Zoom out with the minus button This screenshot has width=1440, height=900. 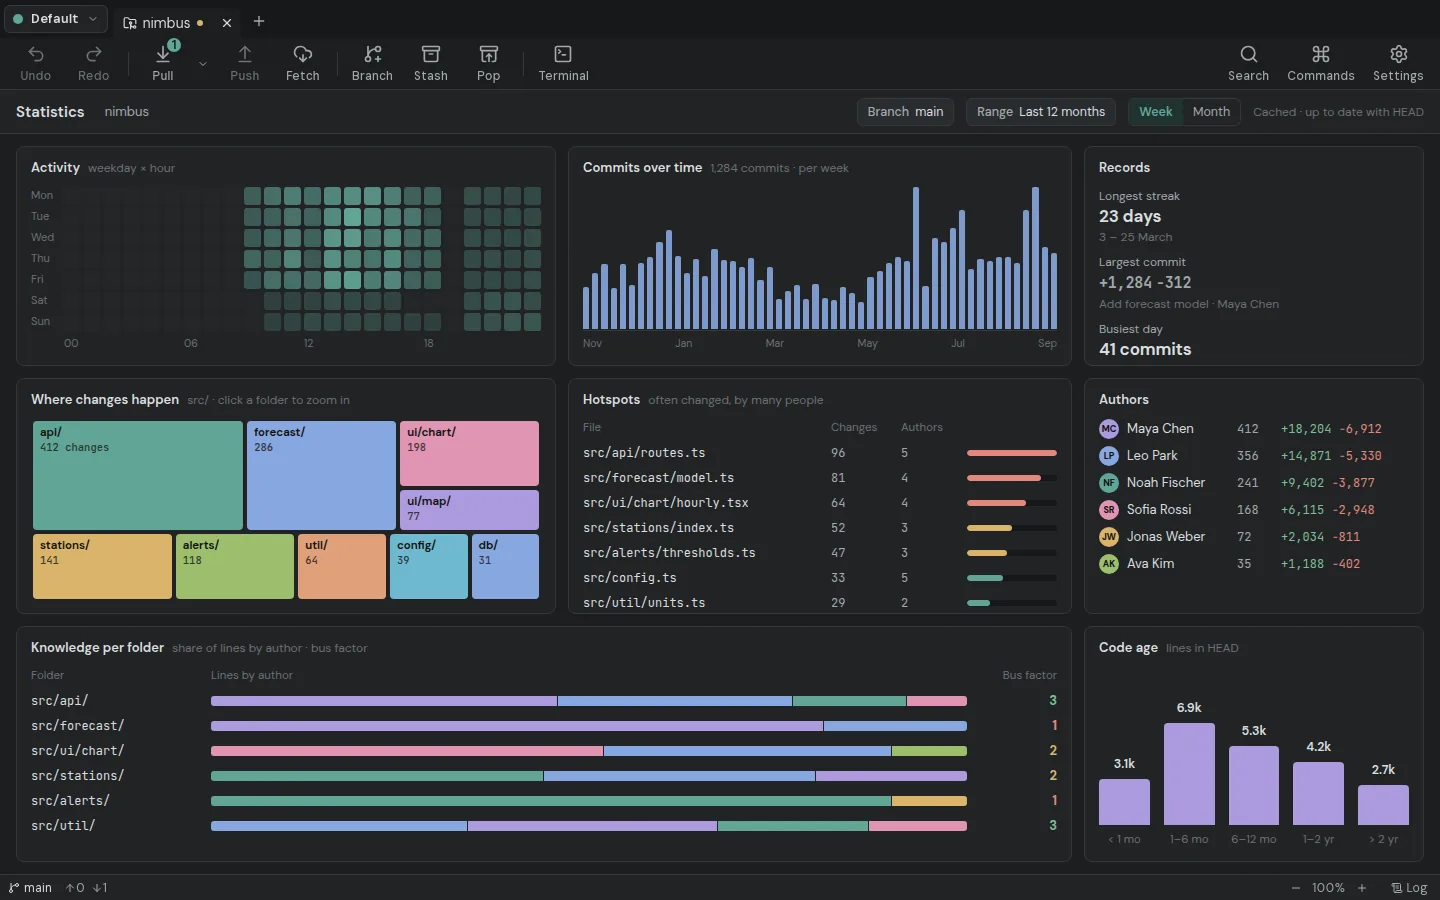[x=1296, y=888]
